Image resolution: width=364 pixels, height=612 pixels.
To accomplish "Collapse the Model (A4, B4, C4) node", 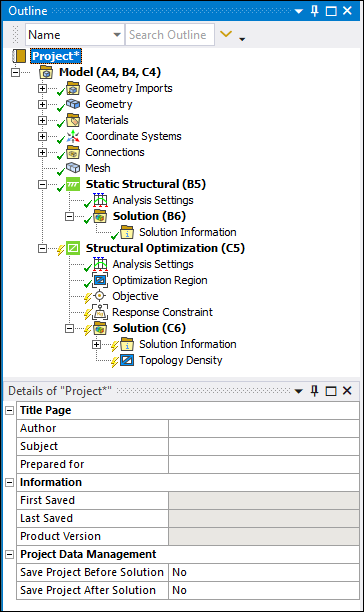I will click(15, 72).
